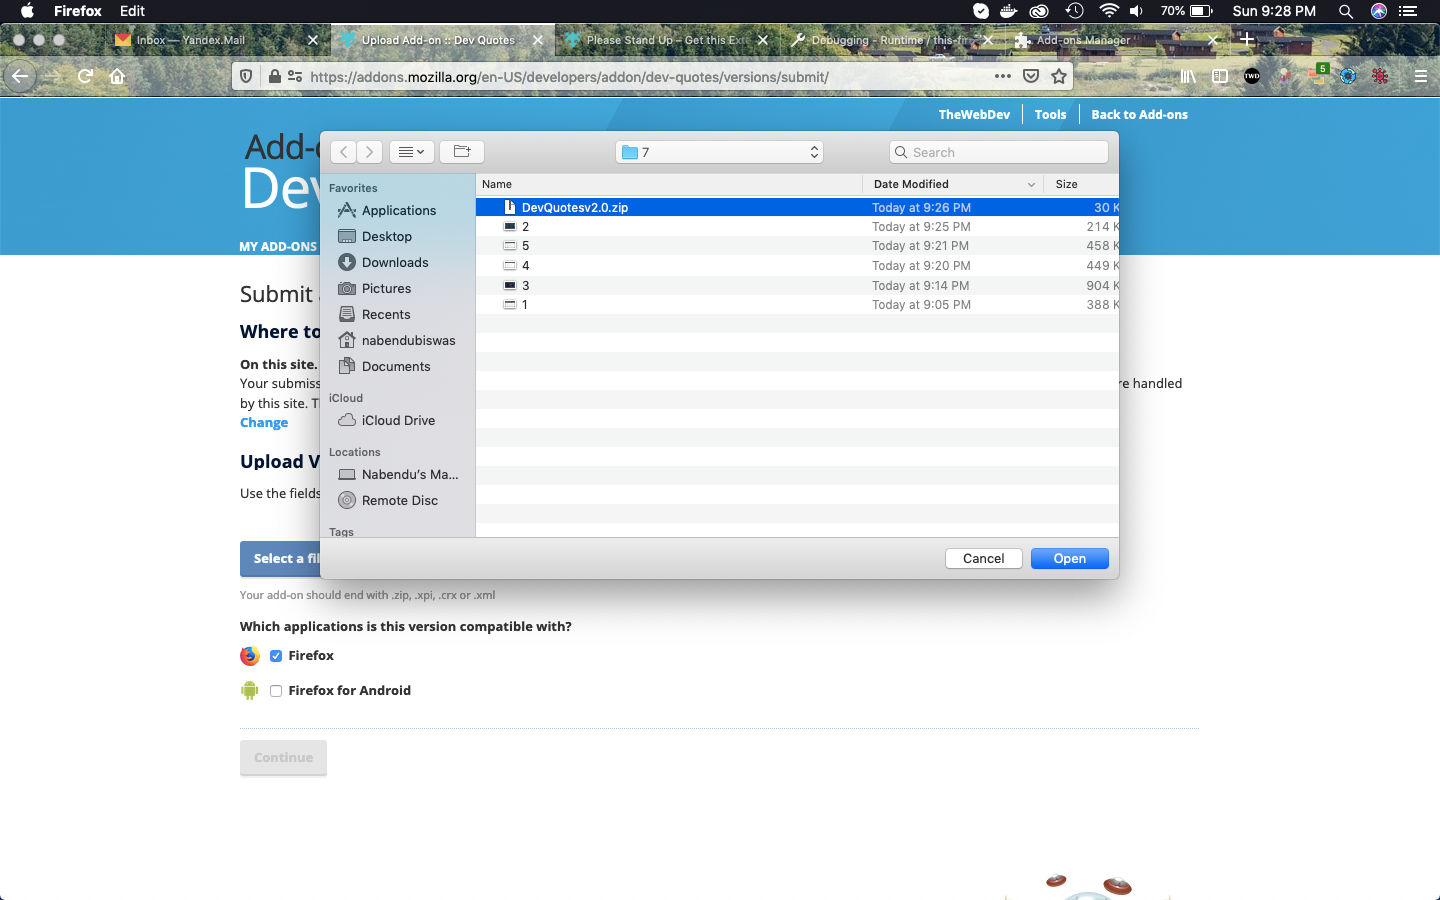The width and height of the screenshot is (1440, 900).
Task: Select Downloads in sidebar
Action: [395, 262]
